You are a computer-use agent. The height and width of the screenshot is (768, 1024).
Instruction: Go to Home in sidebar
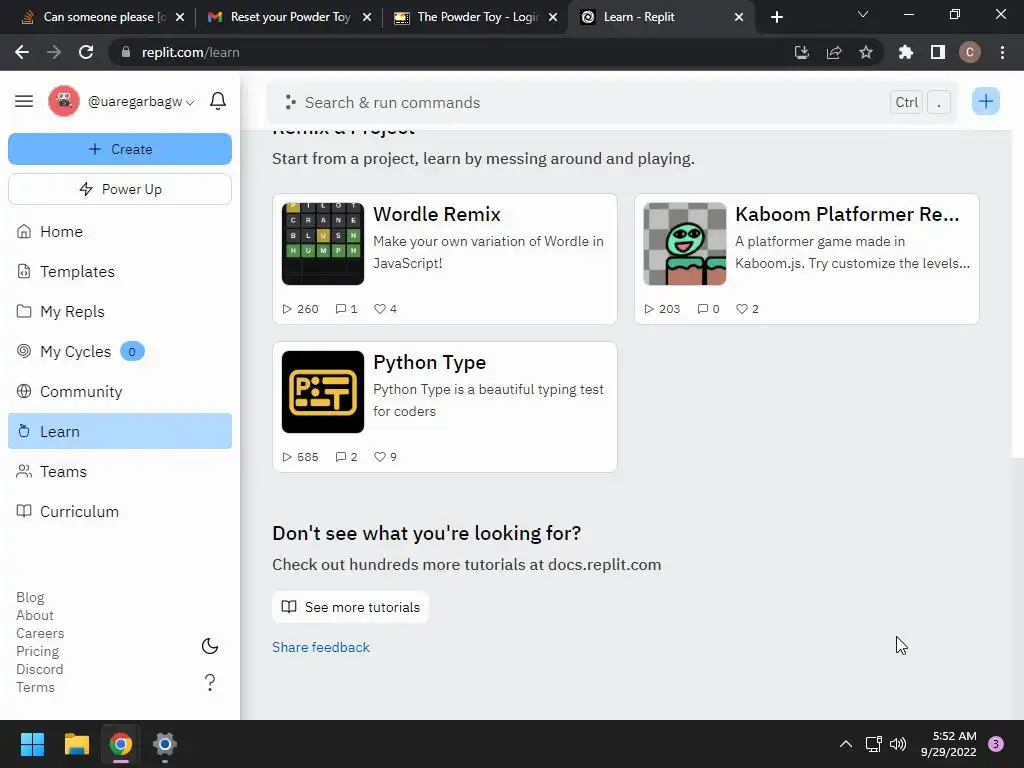pos(120,232)
